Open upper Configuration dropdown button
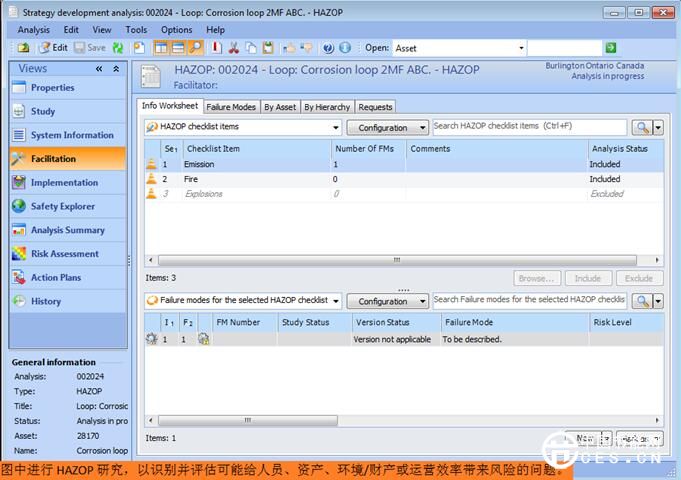Viewport: 681px width, 480px height. (388, 128)
